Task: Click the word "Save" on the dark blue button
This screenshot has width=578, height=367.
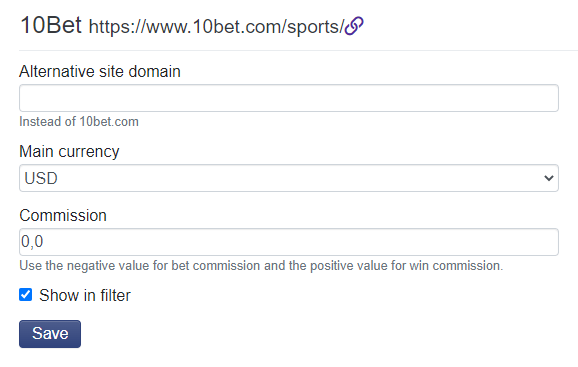Action: click(50, 333)
